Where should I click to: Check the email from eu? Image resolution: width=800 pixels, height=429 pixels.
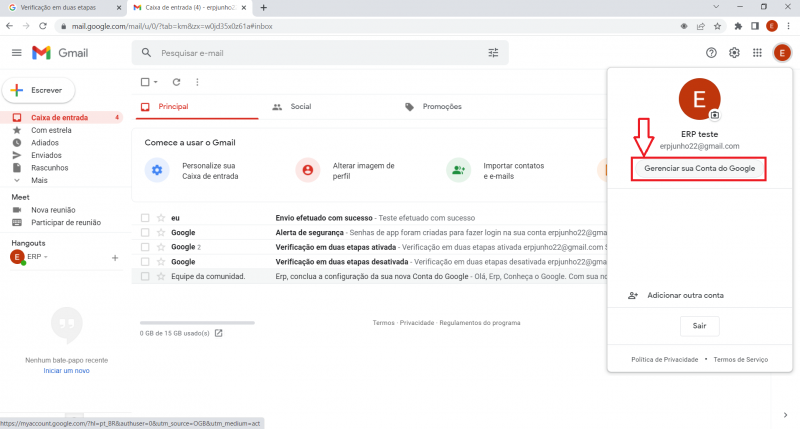click(145, 218)
